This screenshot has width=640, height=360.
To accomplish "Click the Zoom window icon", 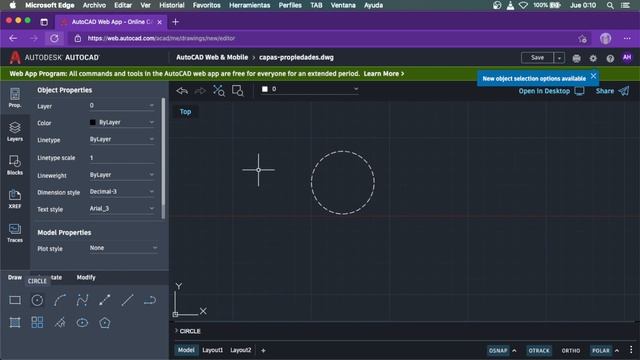I will point(238,91).
